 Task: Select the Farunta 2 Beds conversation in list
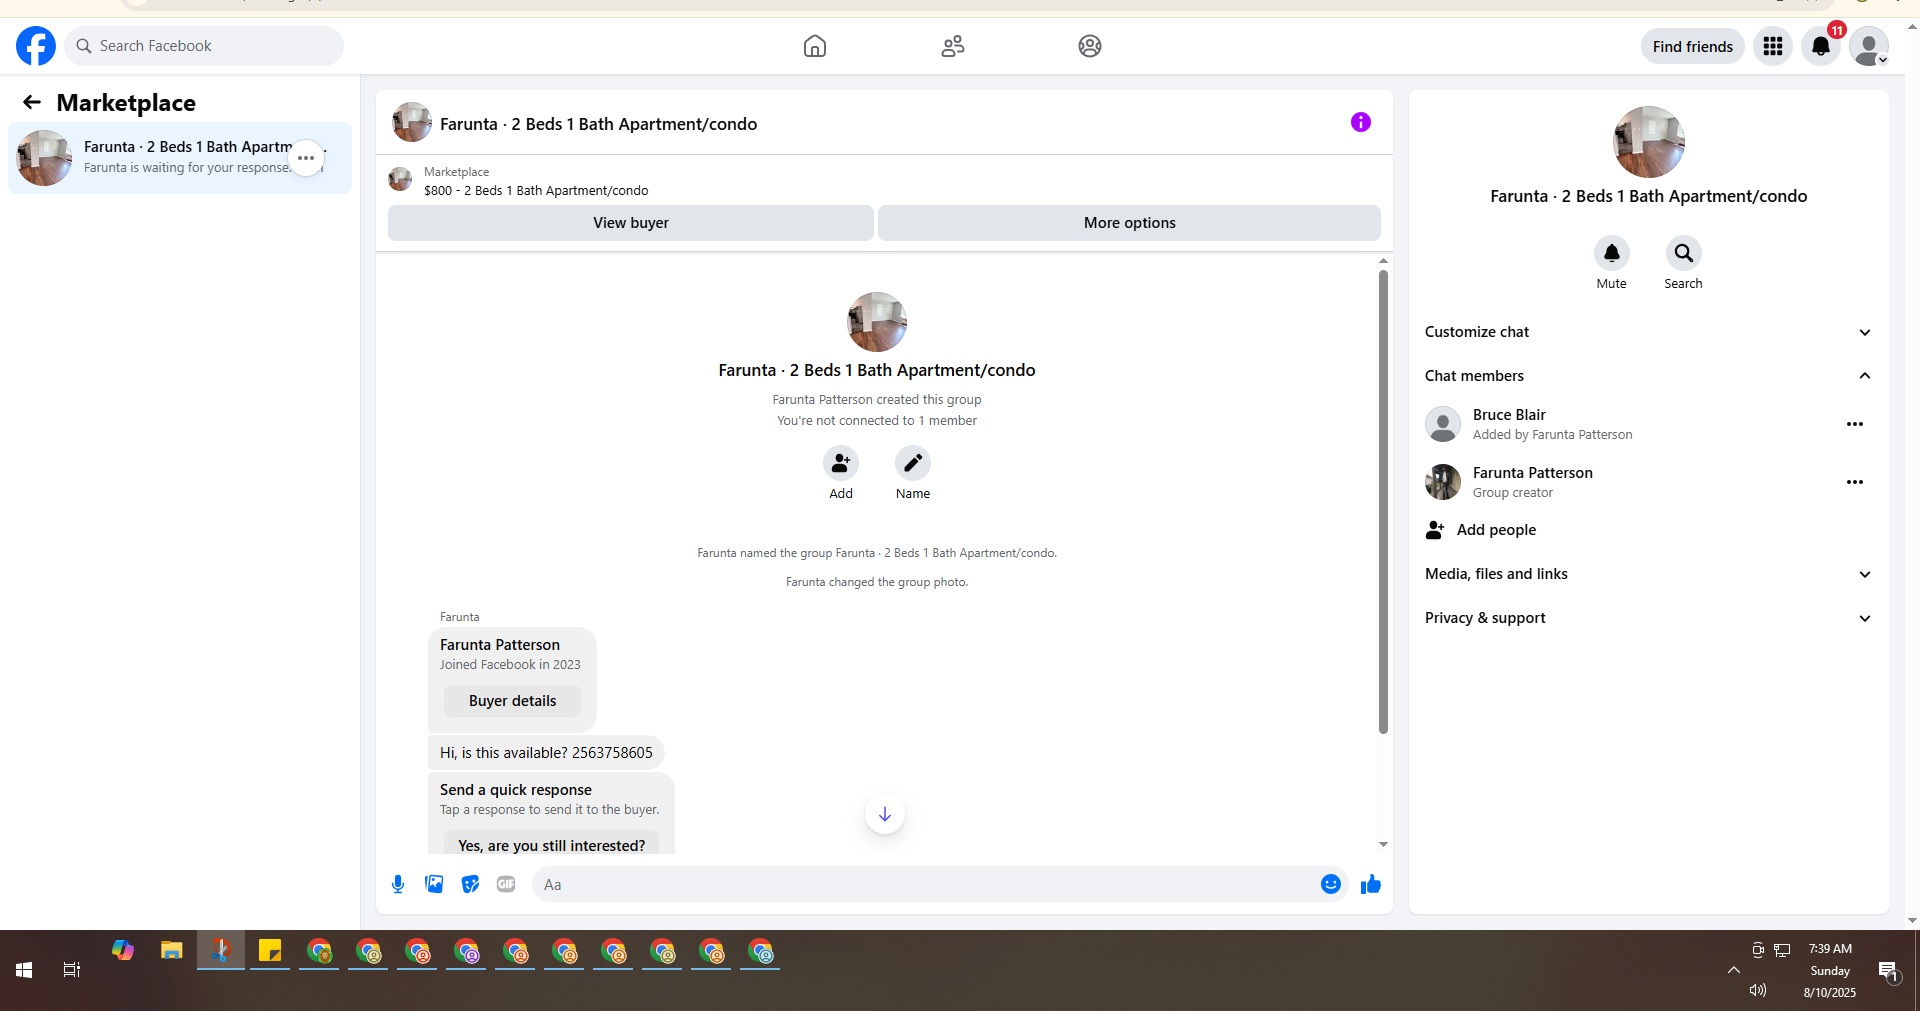pyautogui.click(x=180, y=158)
